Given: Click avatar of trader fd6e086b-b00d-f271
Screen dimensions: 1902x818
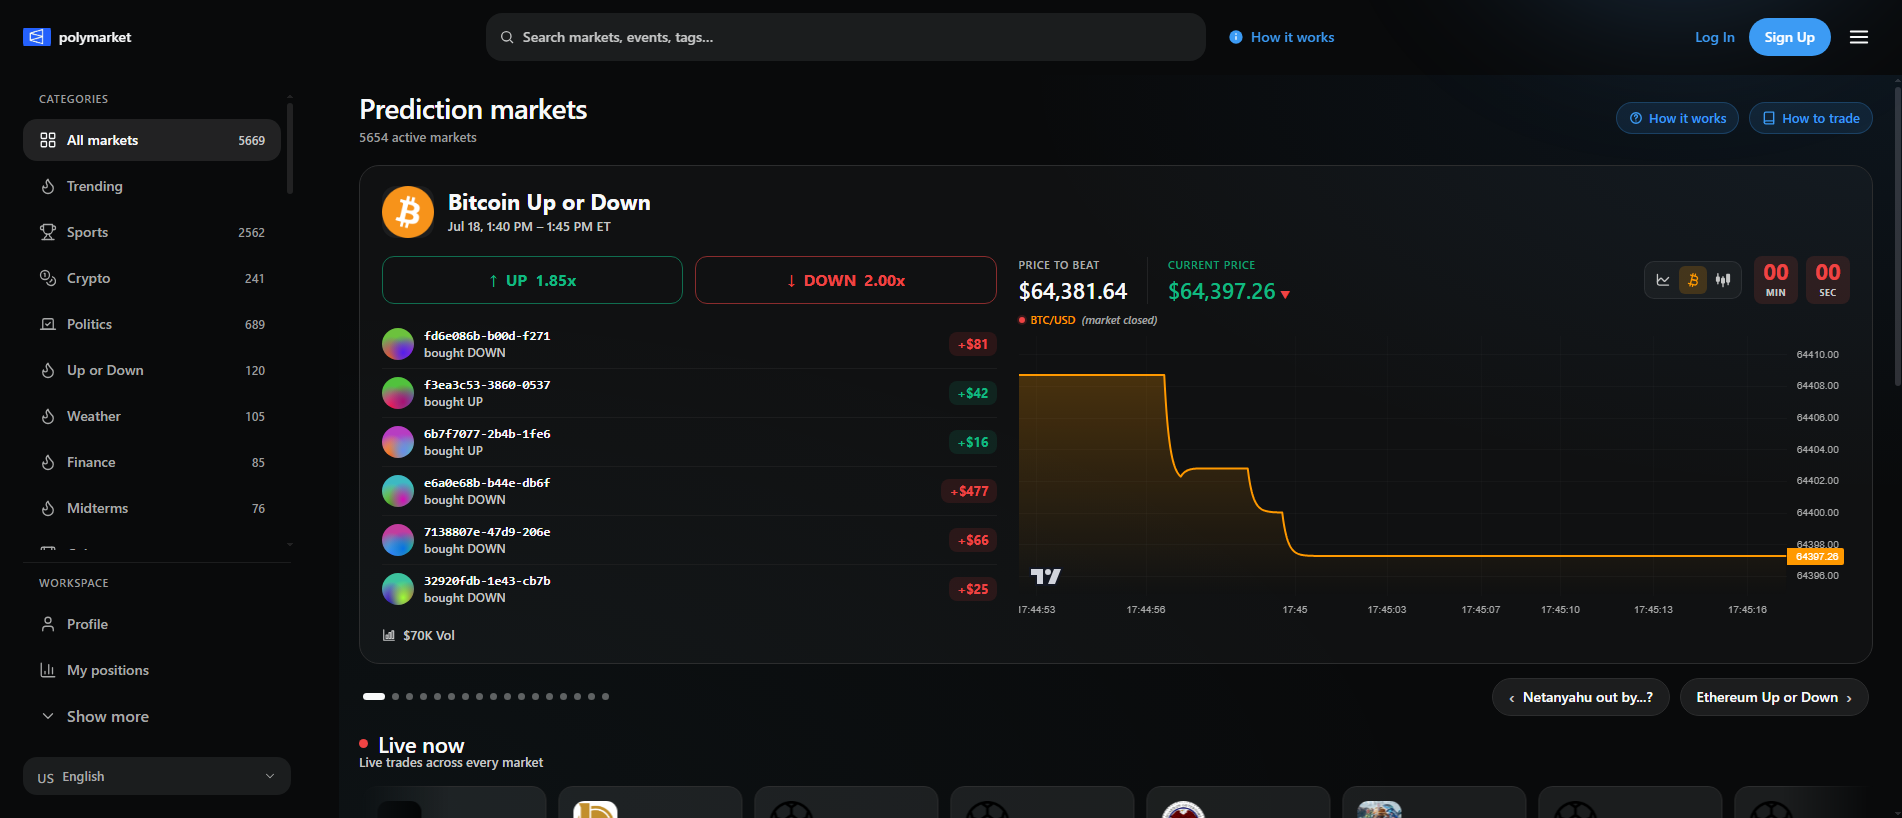Looking at the screenshot, I should point(398,344).
